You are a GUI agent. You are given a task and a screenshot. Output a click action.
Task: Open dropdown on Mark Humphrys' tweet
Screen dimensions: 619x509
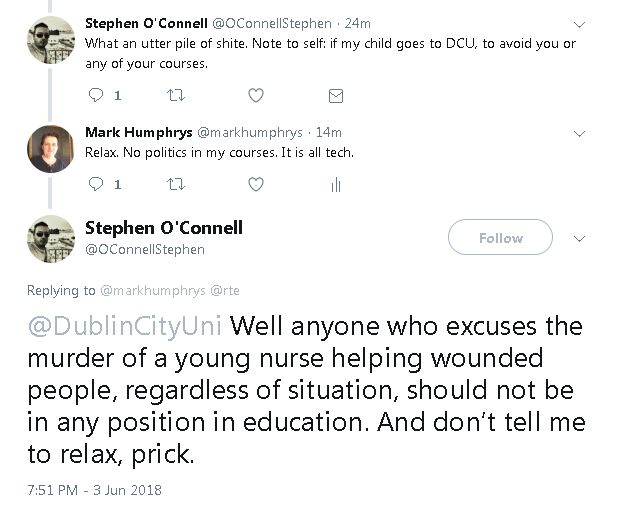pyautogui.click(x=580, y=133)
